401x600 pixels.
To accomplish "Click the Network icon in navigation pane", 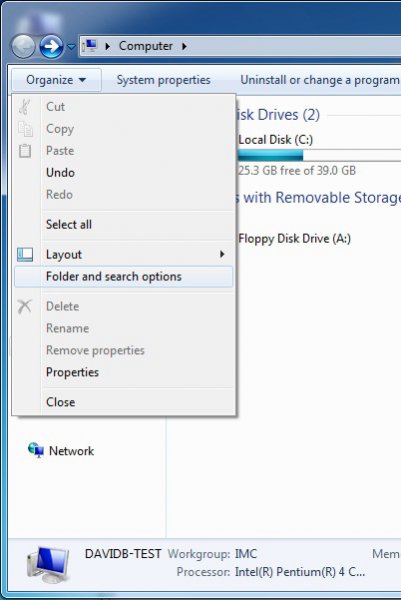I will click(x=36, y=450).
